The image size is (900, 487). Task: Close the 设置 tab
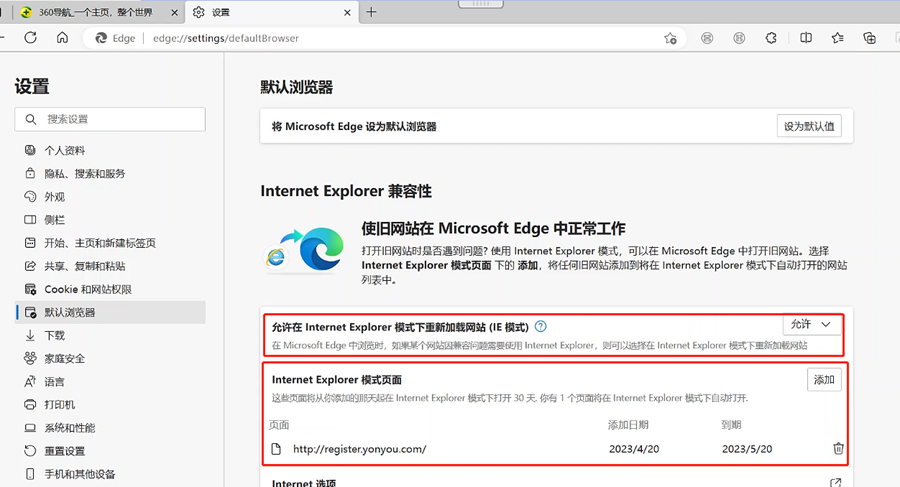[x=347, y=12]
